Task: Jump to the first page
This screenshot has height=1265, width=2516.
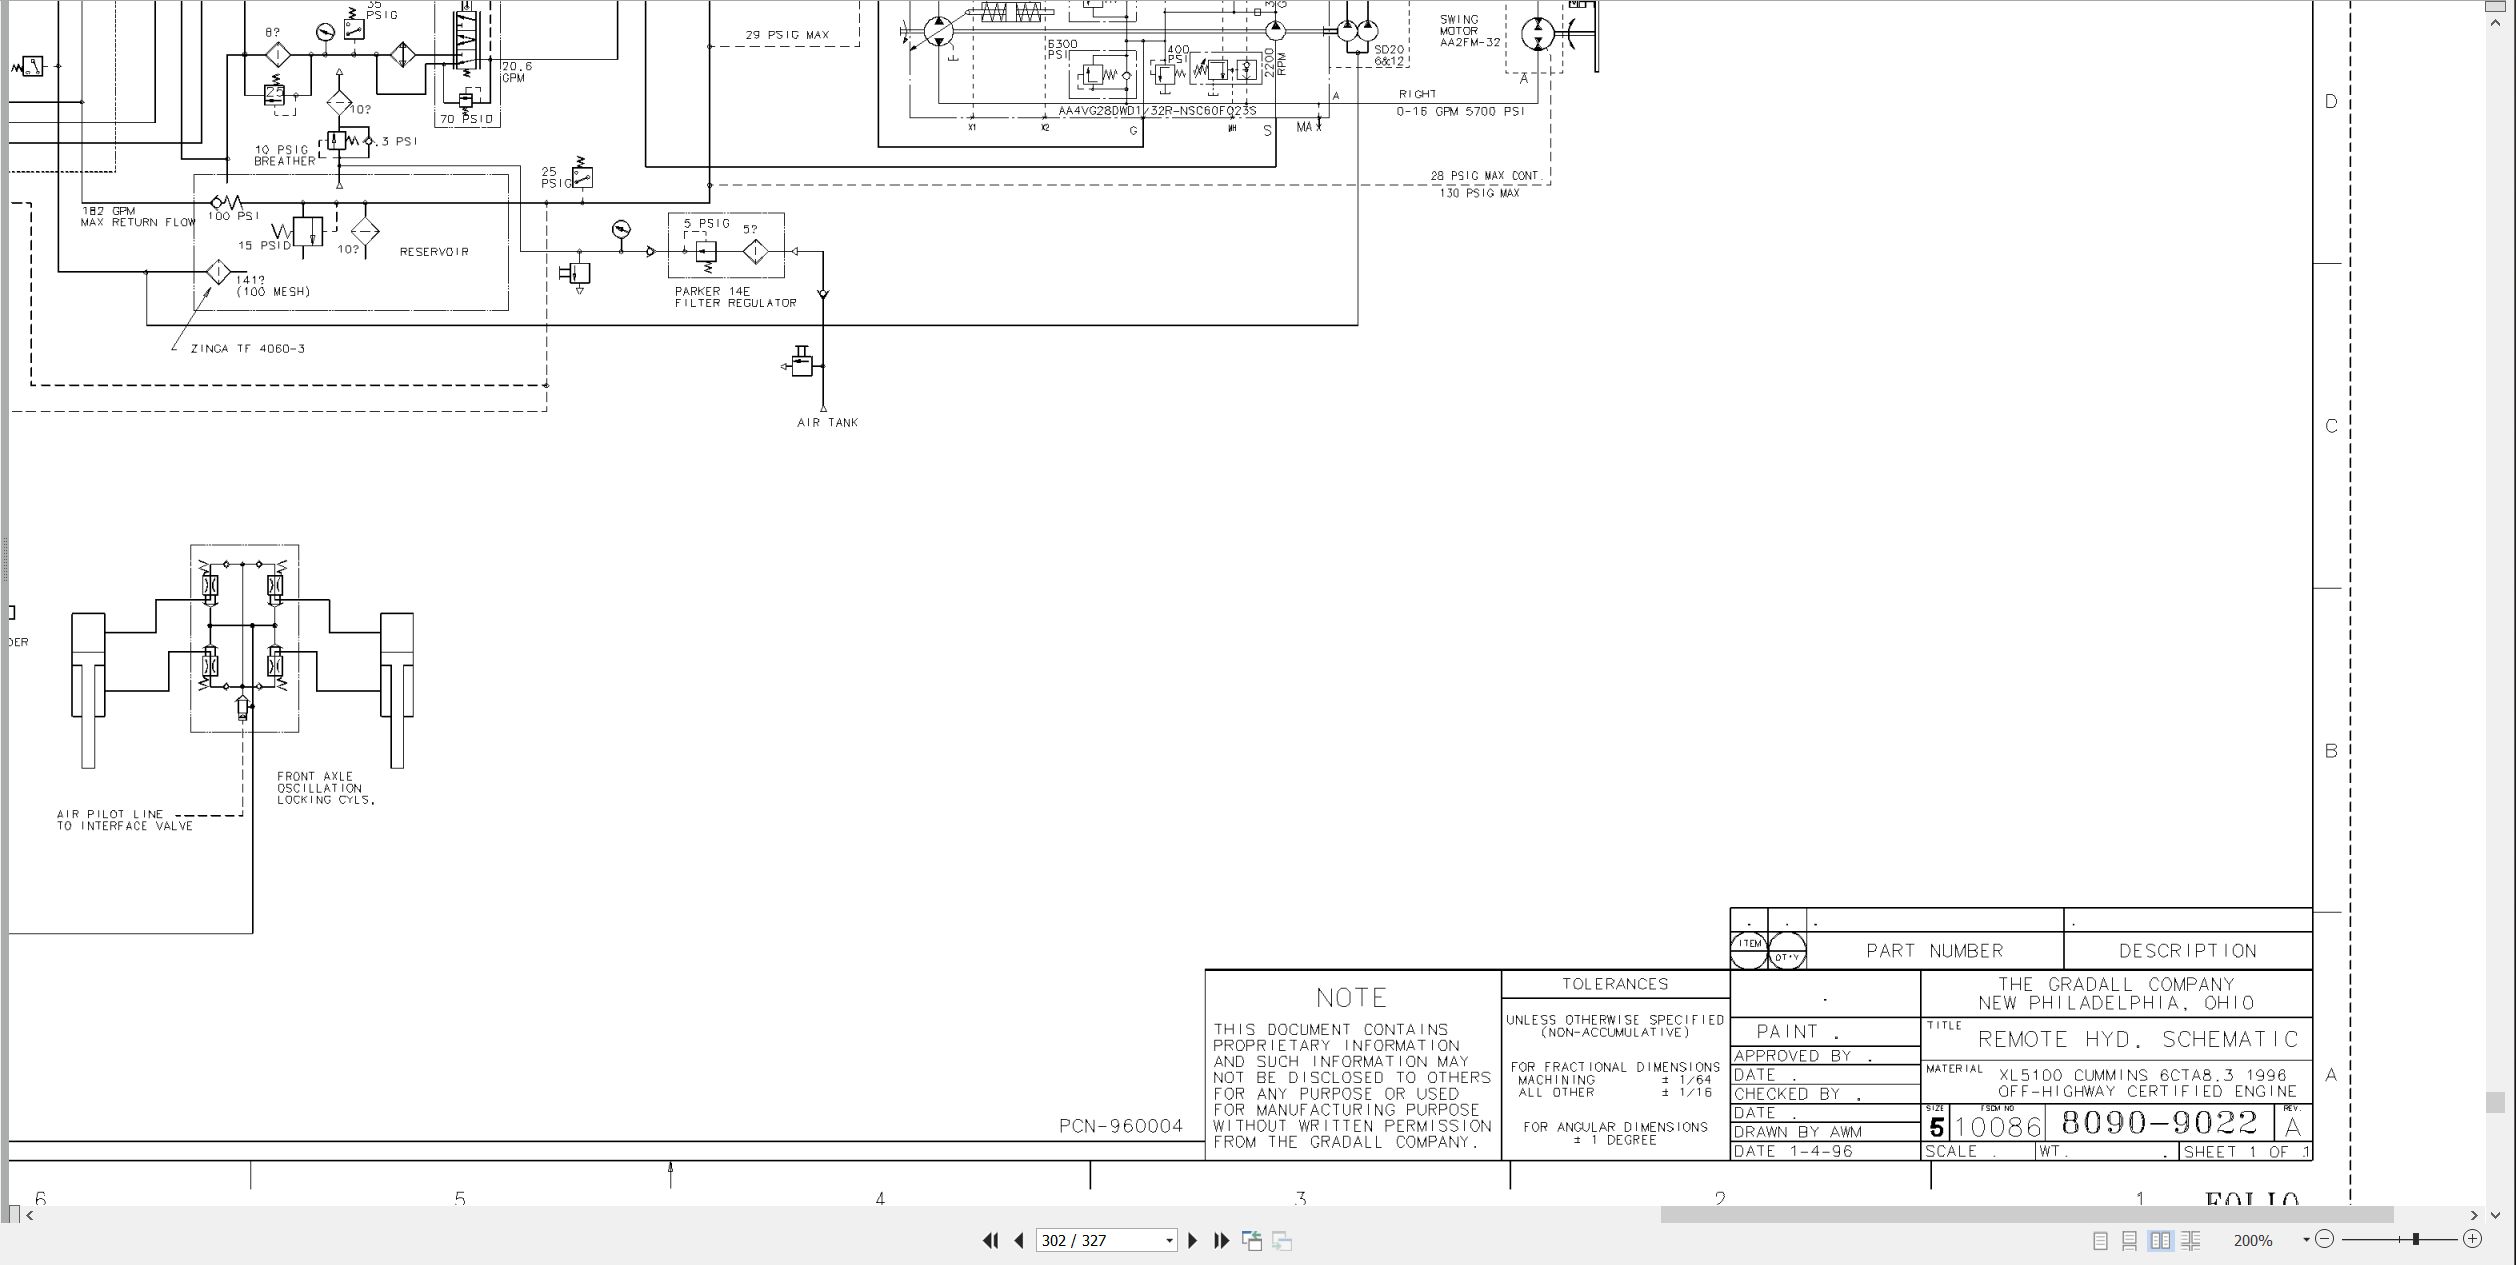Action: click(x=990, y=1240)
